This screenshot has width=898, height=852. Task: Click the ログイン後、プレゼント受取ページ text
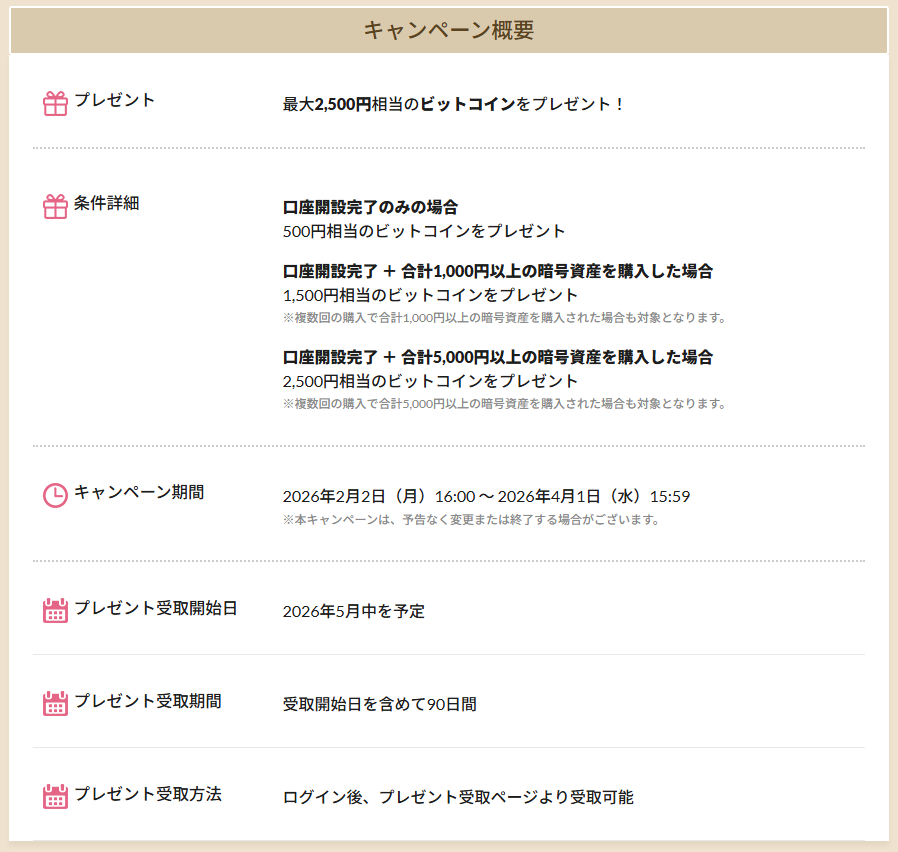[x=458, y=797]
